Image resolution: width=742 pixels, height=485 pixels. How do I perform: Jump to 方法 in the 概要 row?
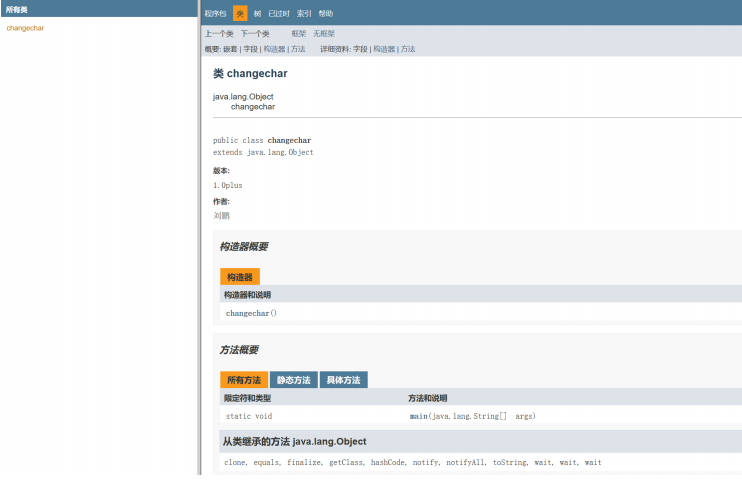[x=298, y=49]
